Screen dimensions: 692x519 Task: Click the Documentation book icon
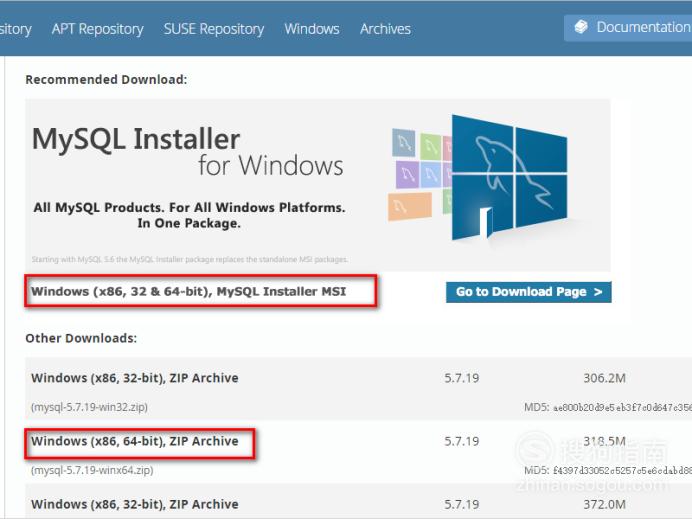[581, 27]
